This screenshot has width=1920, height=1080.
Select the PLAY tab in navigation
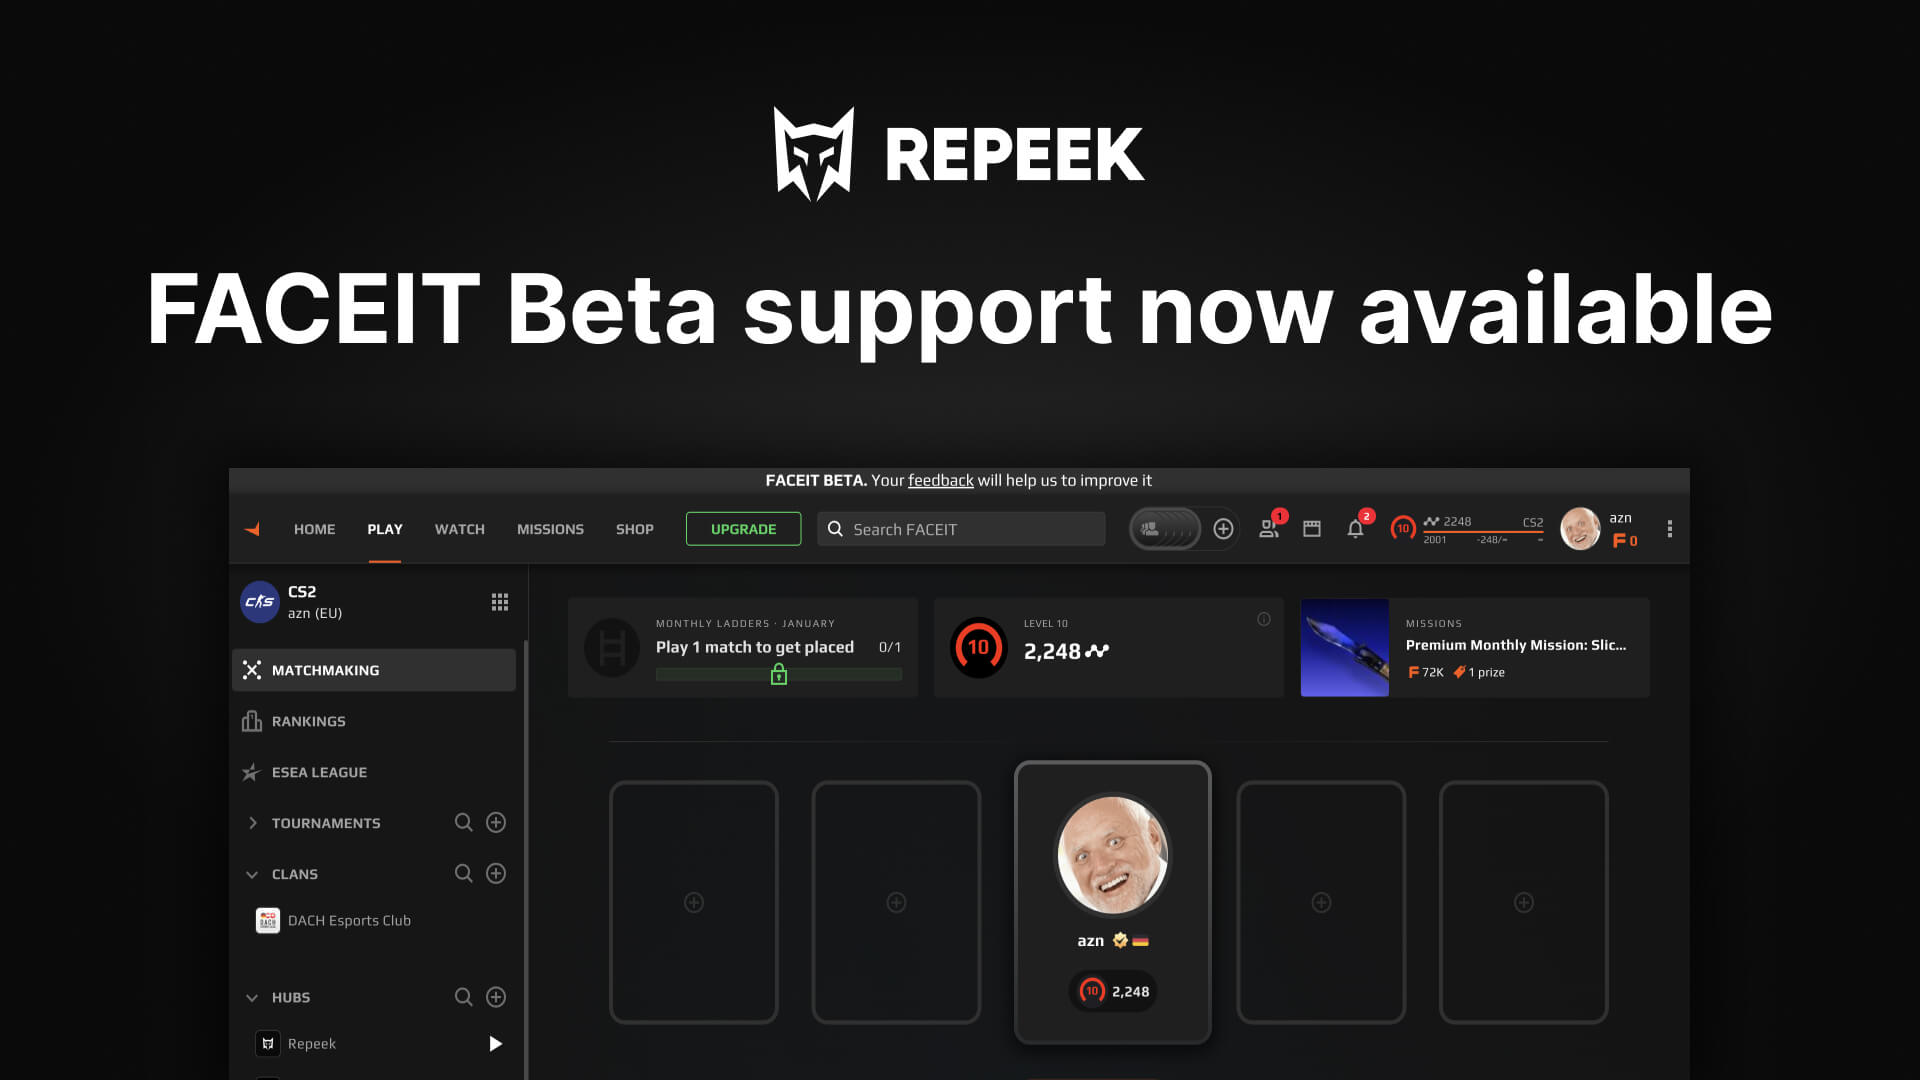(384, 529)
